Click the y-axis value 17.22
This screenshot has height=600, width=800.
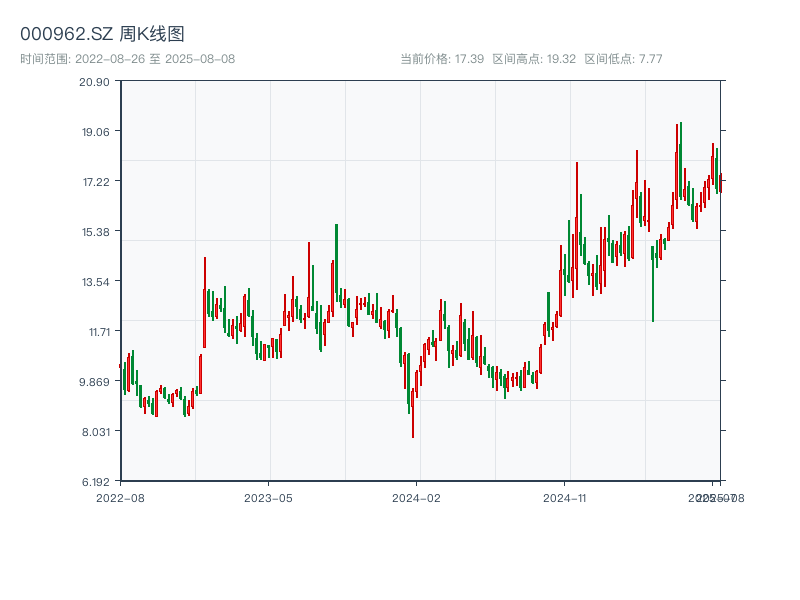96,182
